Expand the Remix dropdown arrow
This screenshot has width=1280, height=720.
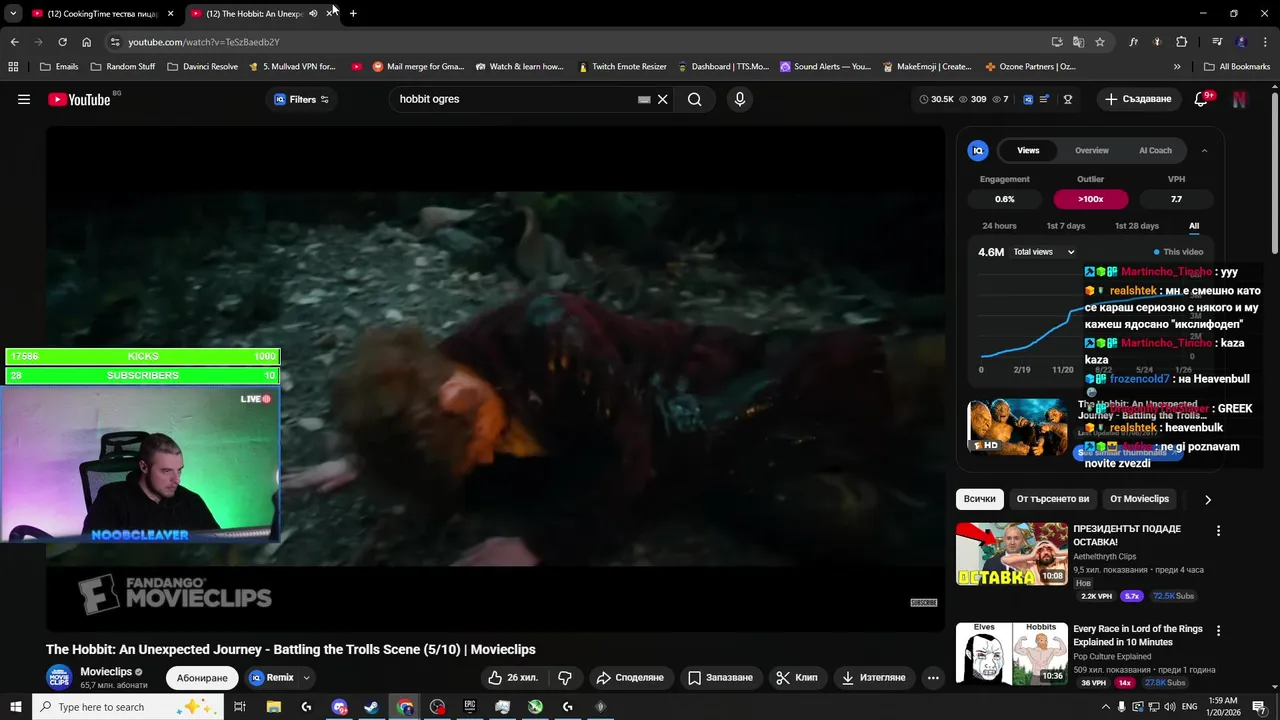coord(307,677)
